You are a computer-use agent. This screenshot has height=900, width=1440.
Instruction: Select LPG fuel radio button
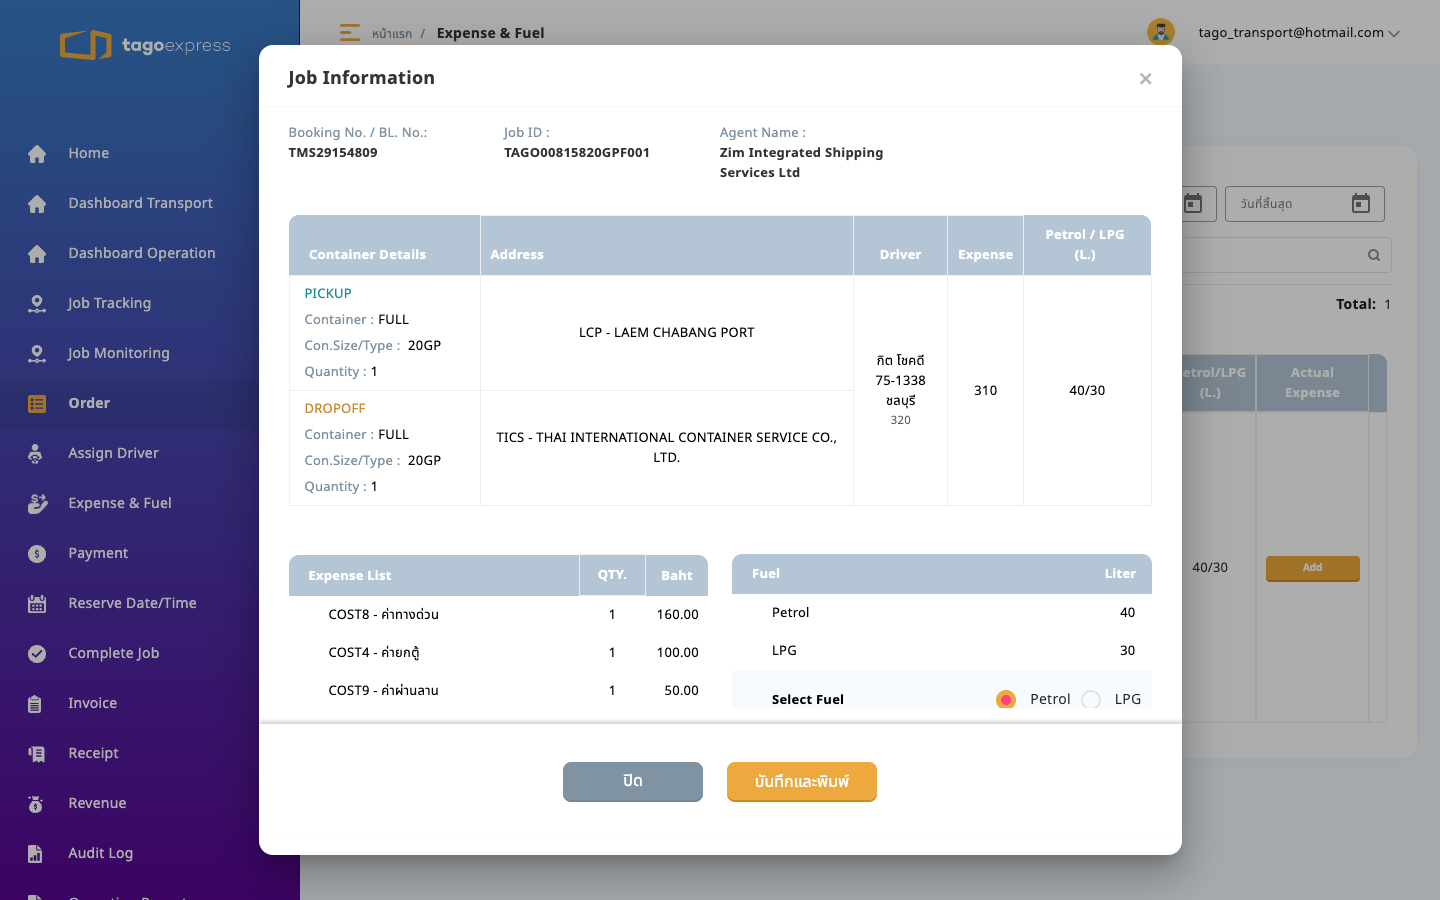[1091, 699]
